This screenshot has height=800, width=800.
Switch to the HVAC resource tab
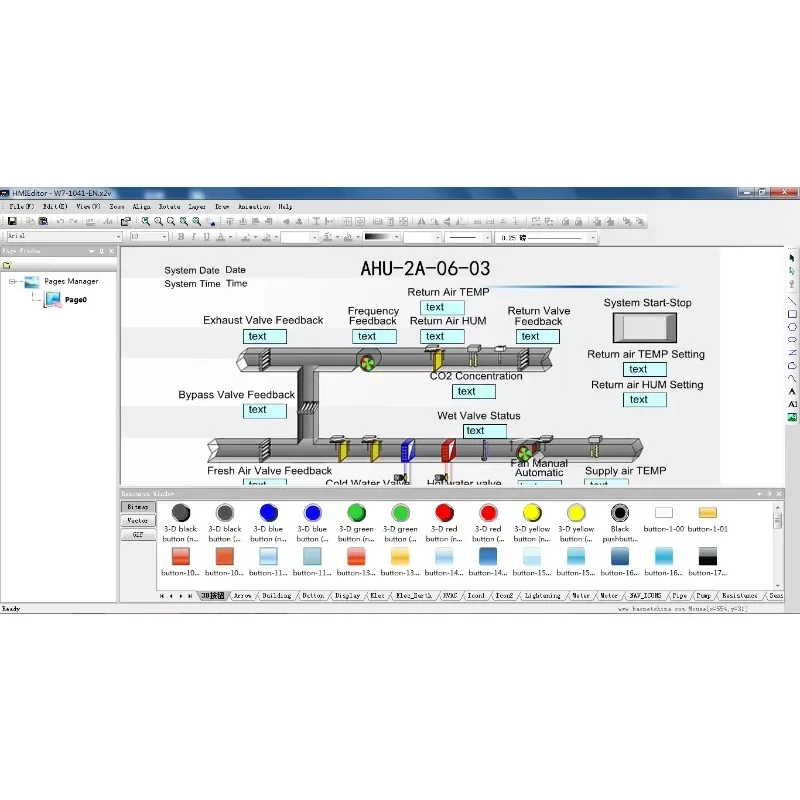pos(449,595)
